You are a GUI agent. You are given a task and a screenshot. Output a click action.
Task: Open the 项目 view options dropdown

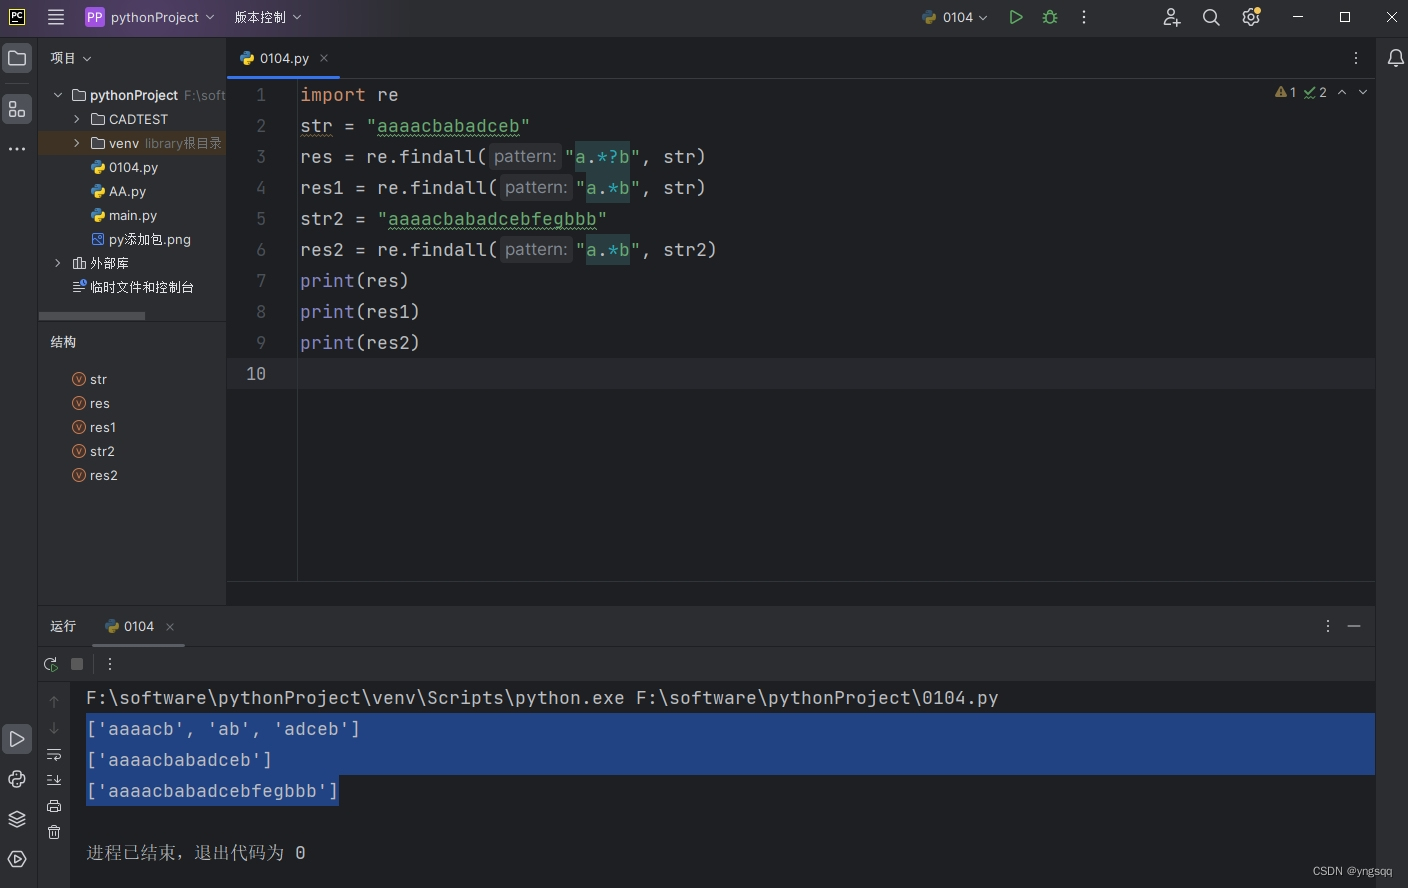click(x=71, y=58)
